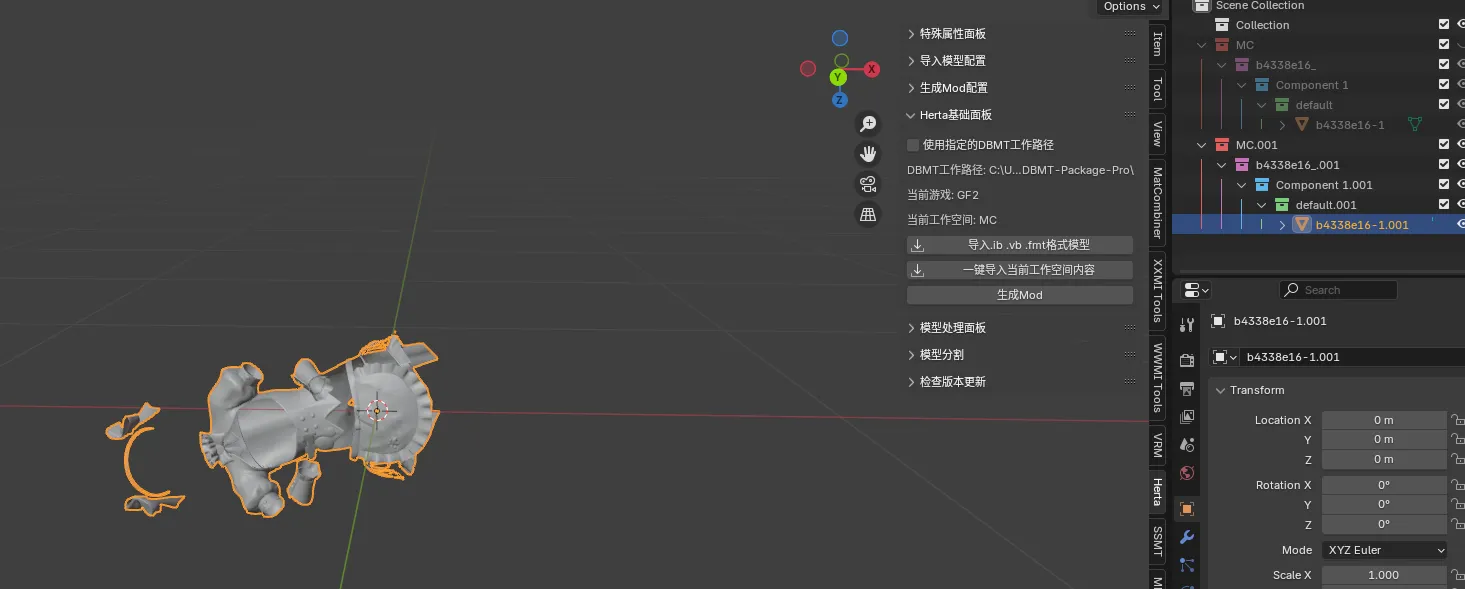Click the Component 1.001 collection icon
The image size is (1465, 589).
(1261, 185)
